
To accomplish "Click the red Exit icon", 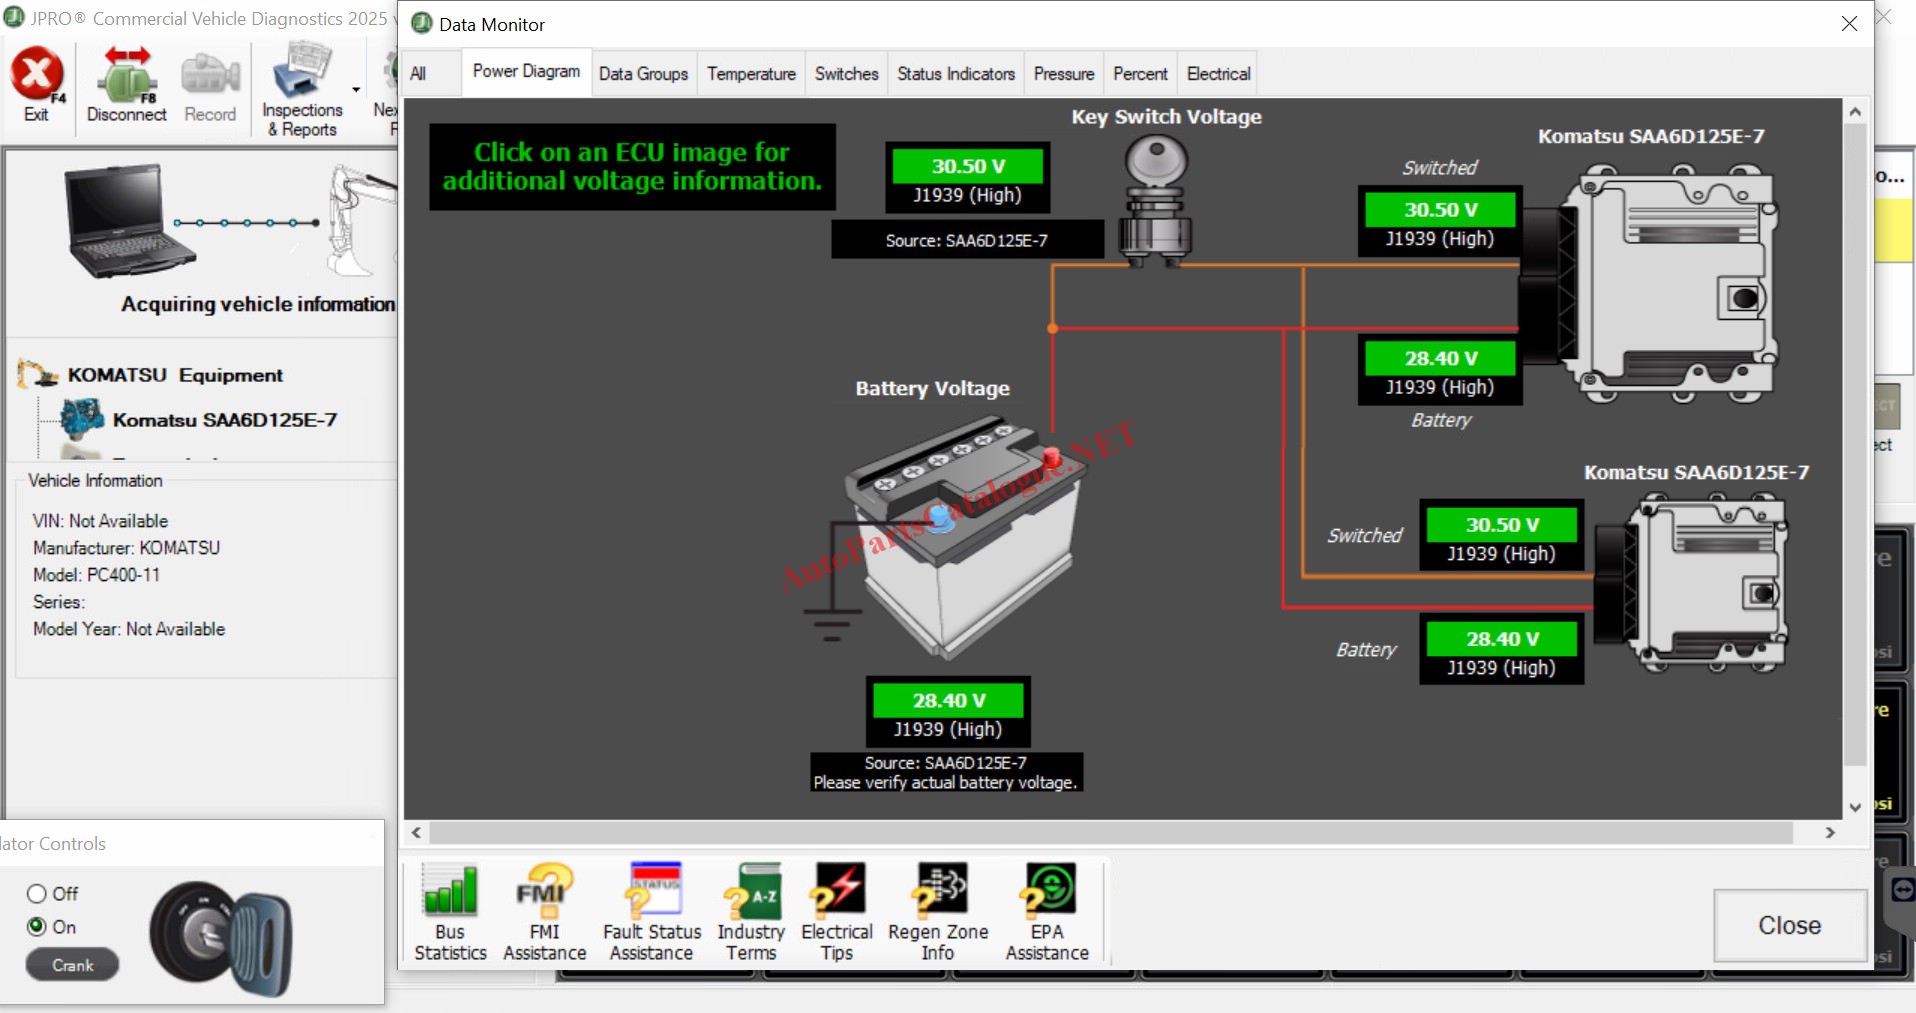I will coord(37,76).
